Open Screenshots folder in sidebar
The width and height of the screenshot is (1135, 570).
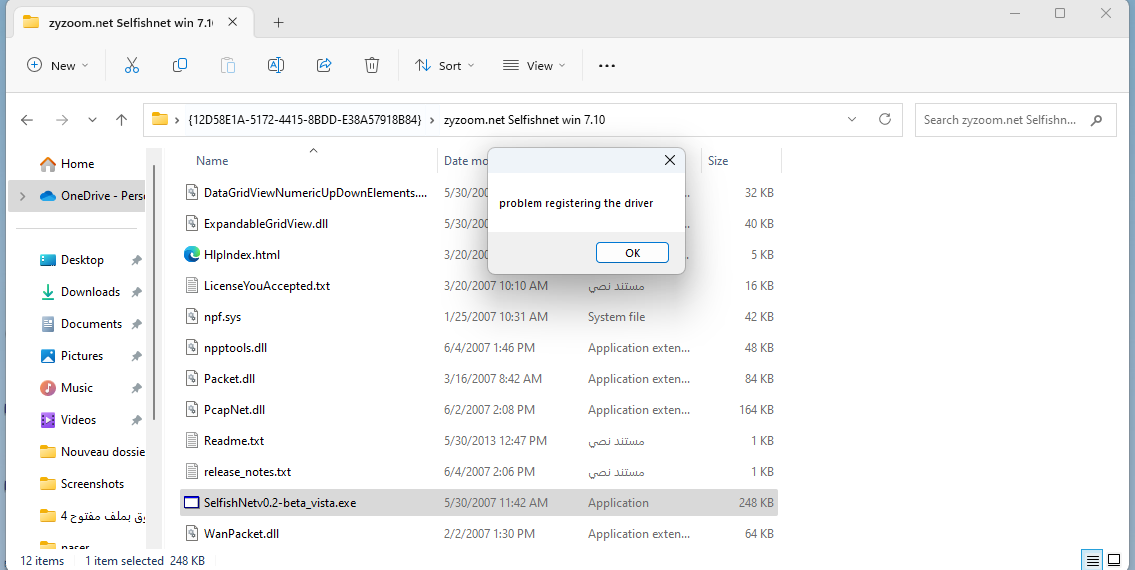pyautogui.click(x=92, y=483)
